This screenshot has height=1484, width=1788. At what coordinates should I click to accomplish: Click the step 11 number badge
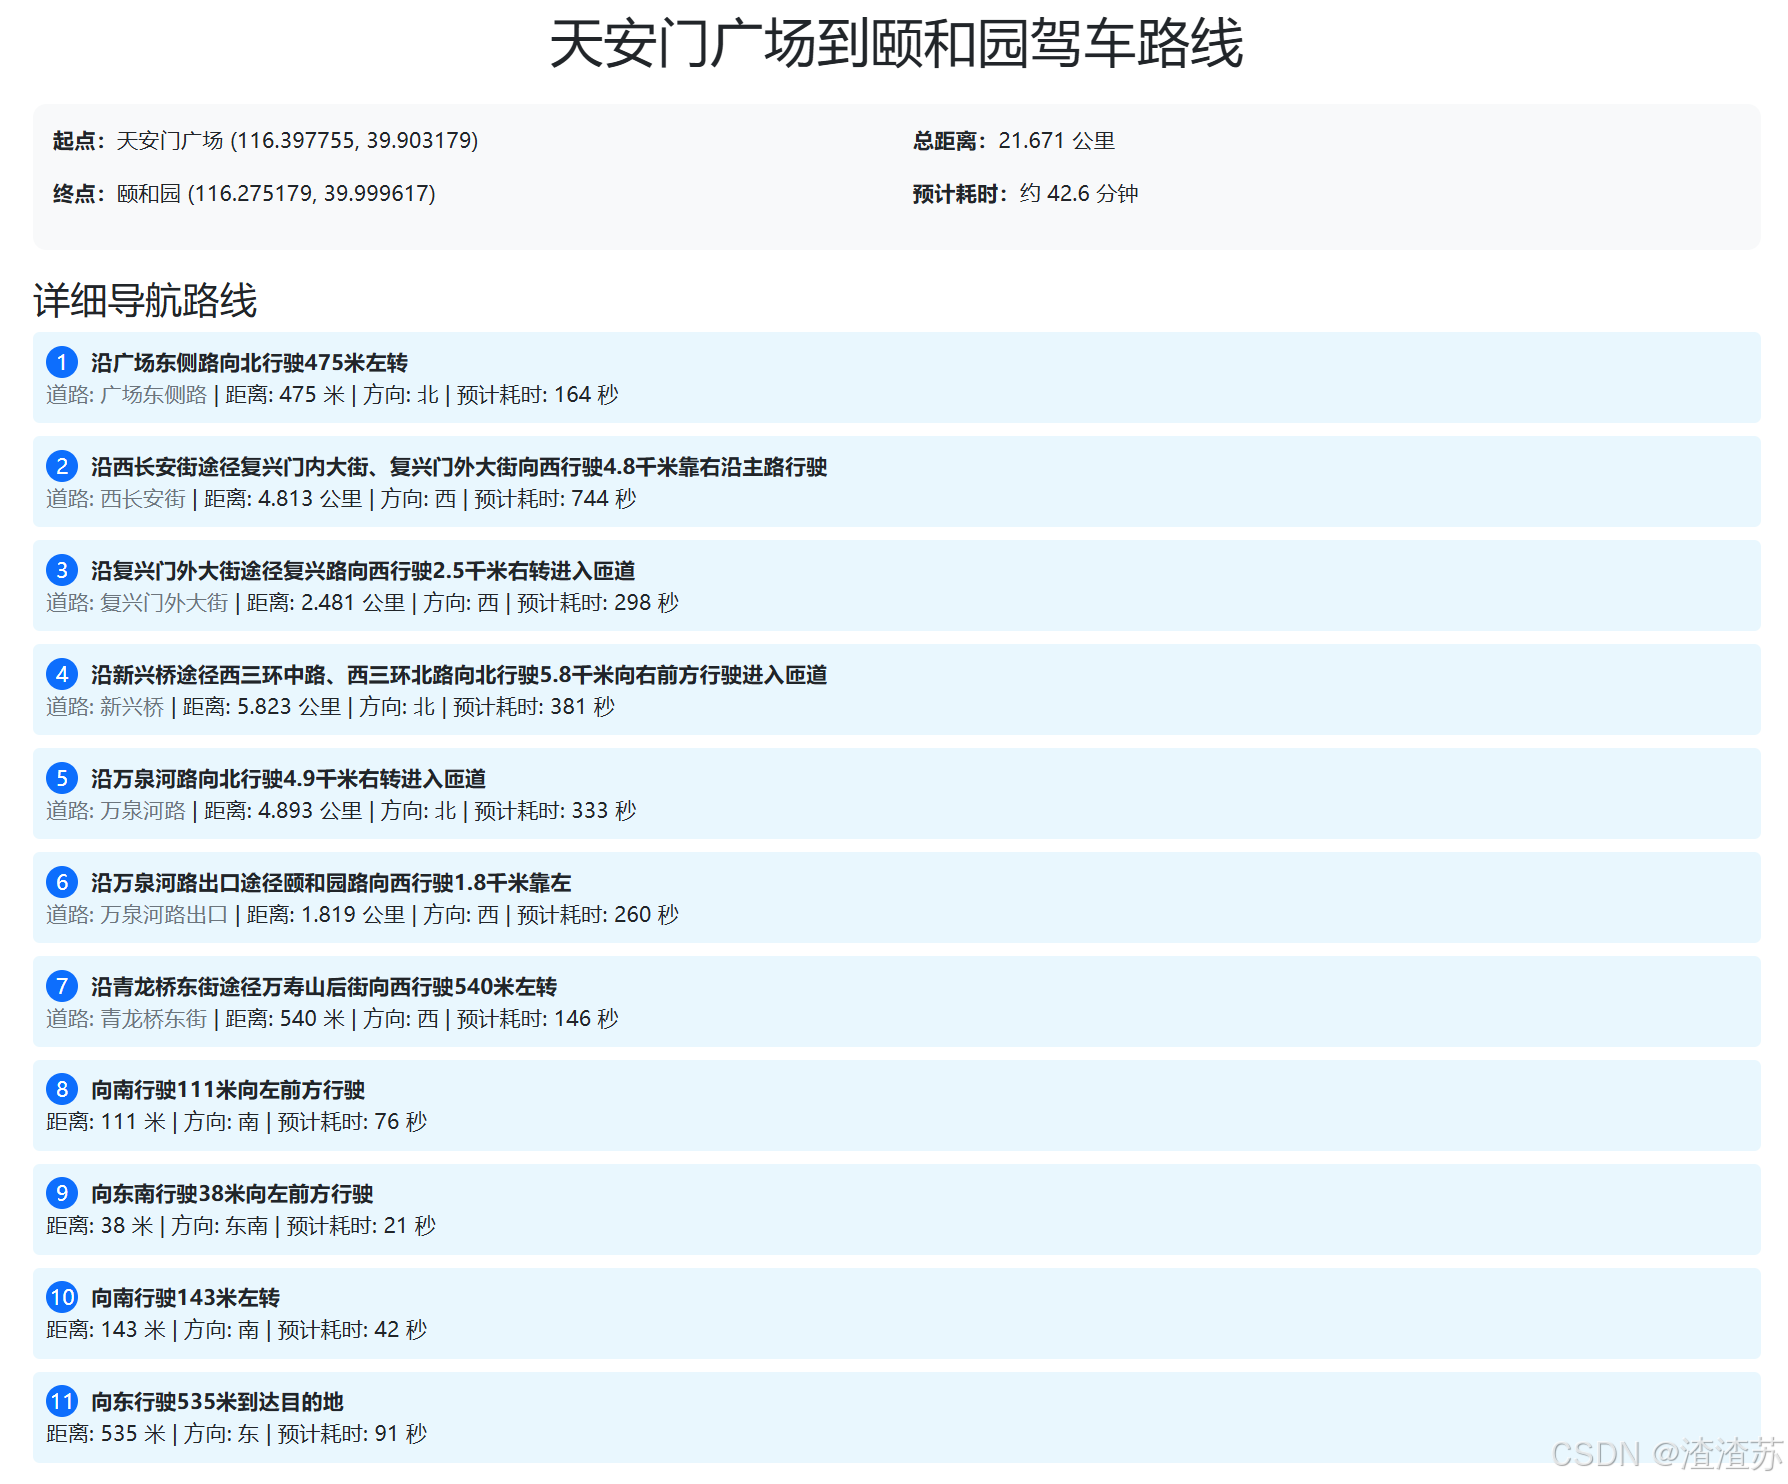tap(62, 1401)
